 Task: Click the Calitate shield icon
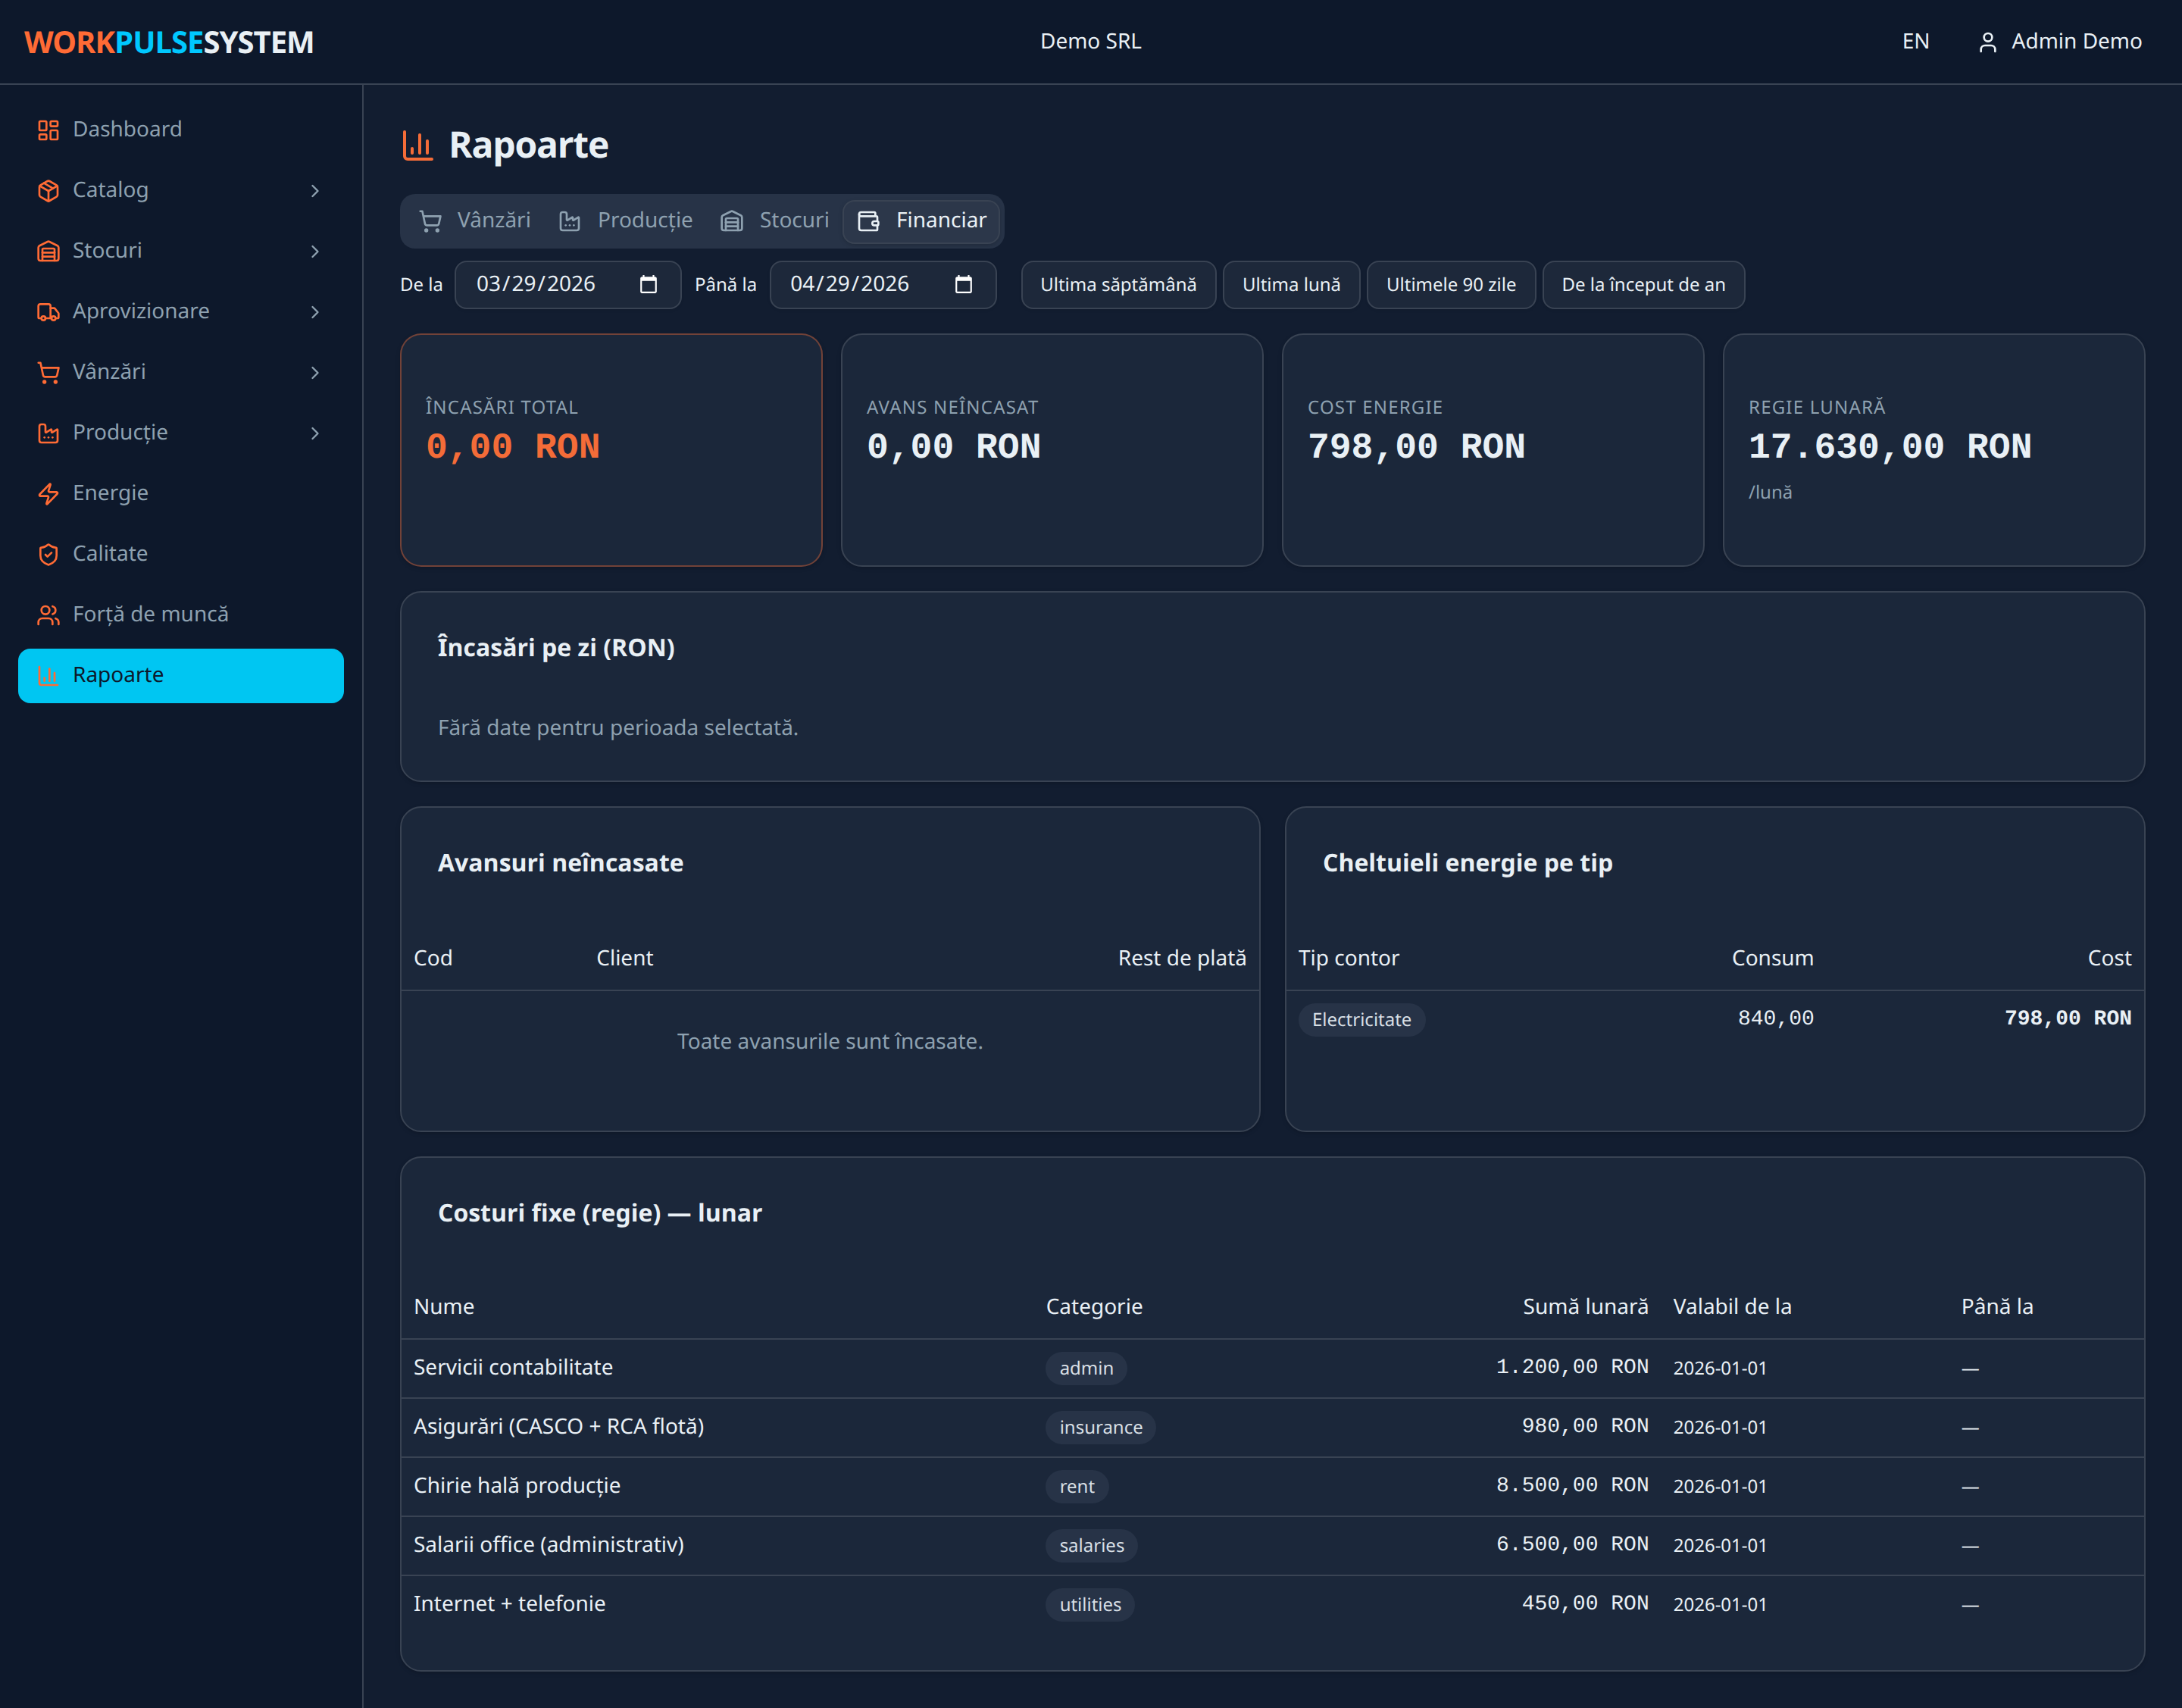point(48,554)
